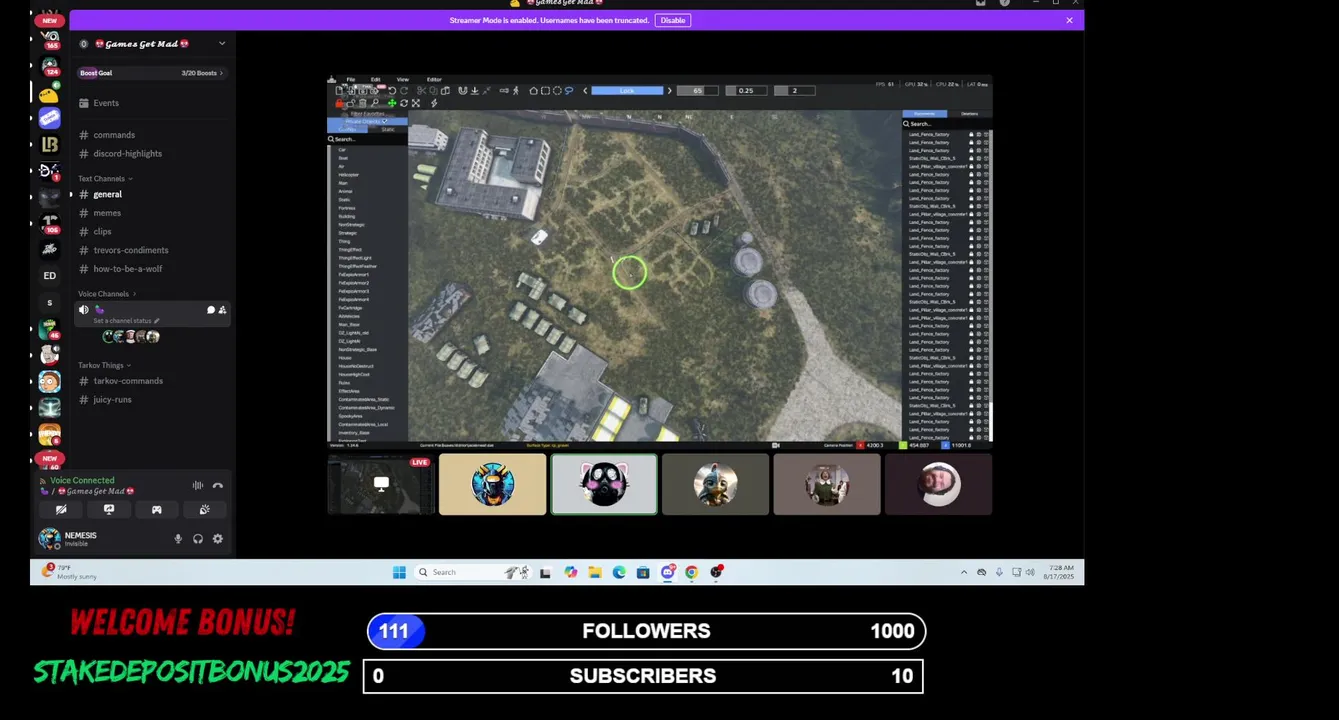Screen dimensions: 1339x720
Task: Click the lightning bolt icon in the toolbar
Action: [434, 103]
